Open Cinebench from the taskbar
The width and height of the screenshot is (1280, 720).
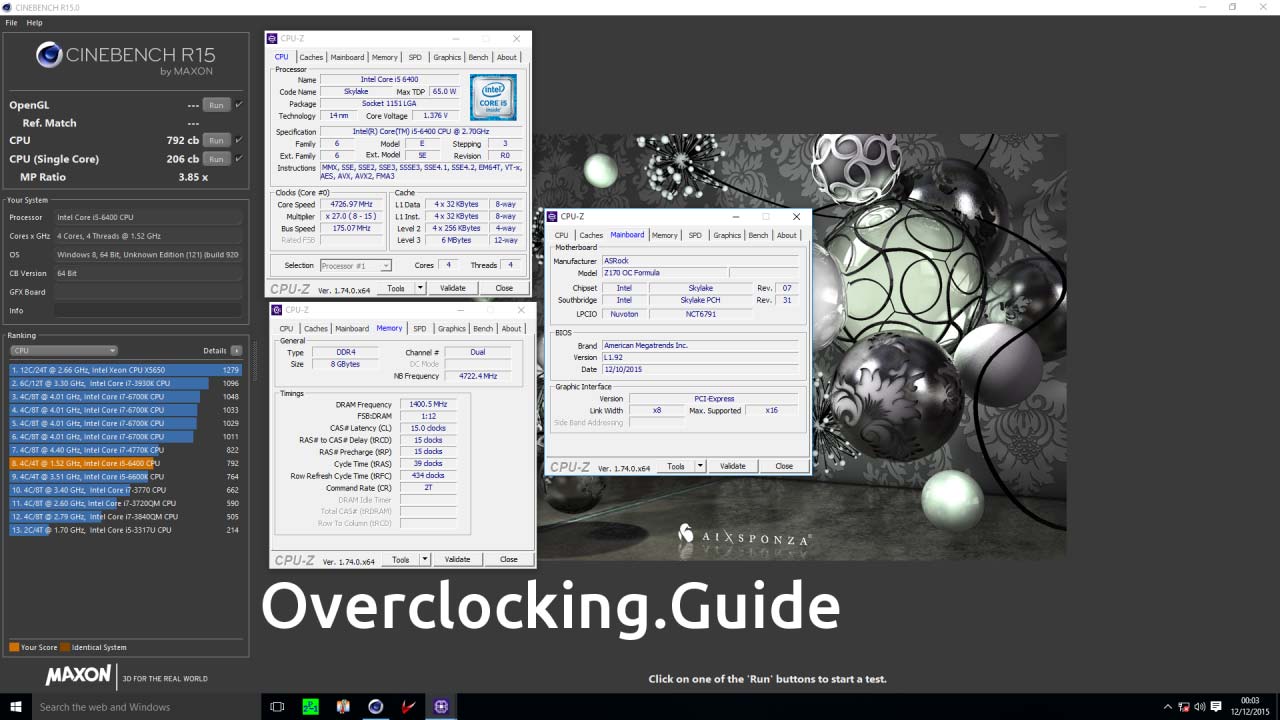pyautogui.click(x=375, y=706)
